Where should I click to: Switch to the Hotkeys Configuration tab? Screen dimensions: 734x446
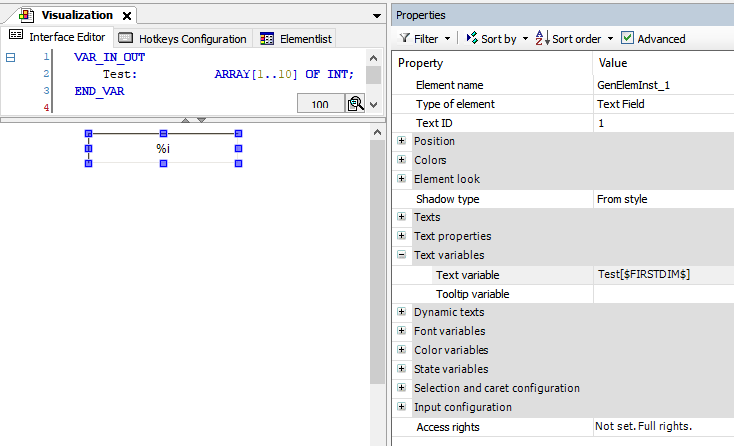pyautogui.click(x=183, y=39)
